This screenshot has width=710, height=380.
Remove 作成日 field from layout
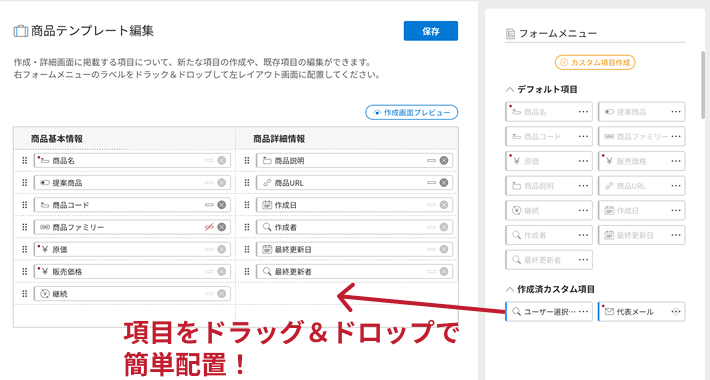pyautogui.click(x=444, y=205)
